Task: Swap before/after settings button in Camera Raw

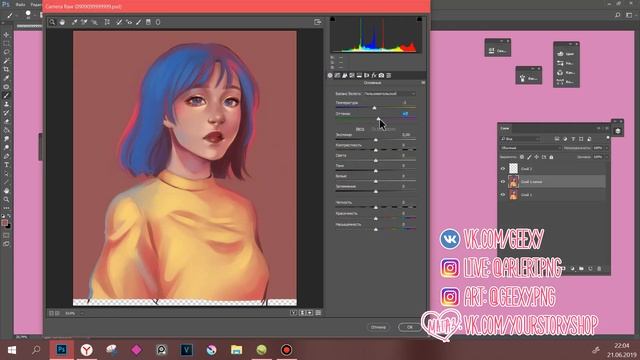Action: [x=302, y=313]
